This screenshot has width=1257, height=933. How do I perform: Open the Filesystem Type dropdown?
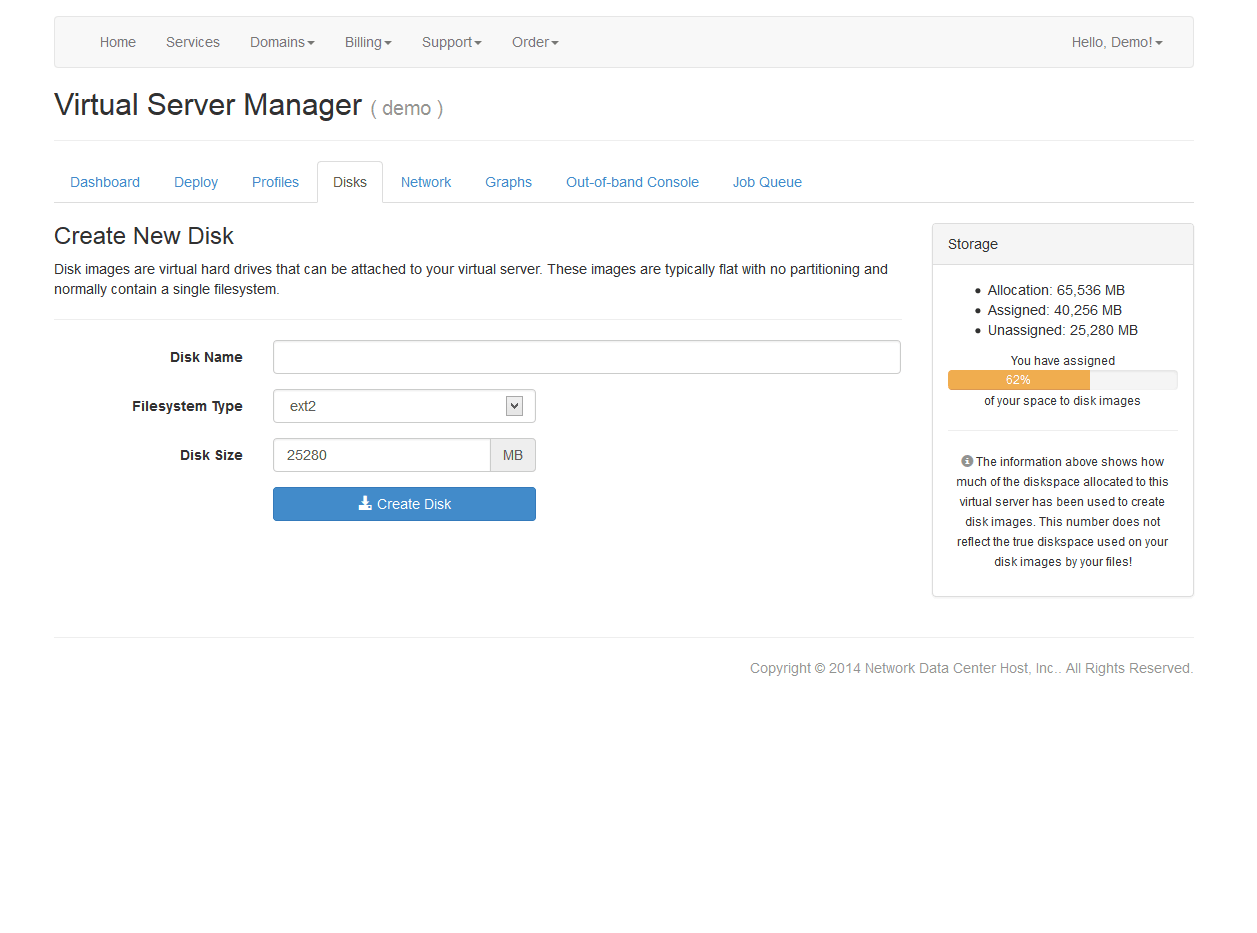coord(404,406)
